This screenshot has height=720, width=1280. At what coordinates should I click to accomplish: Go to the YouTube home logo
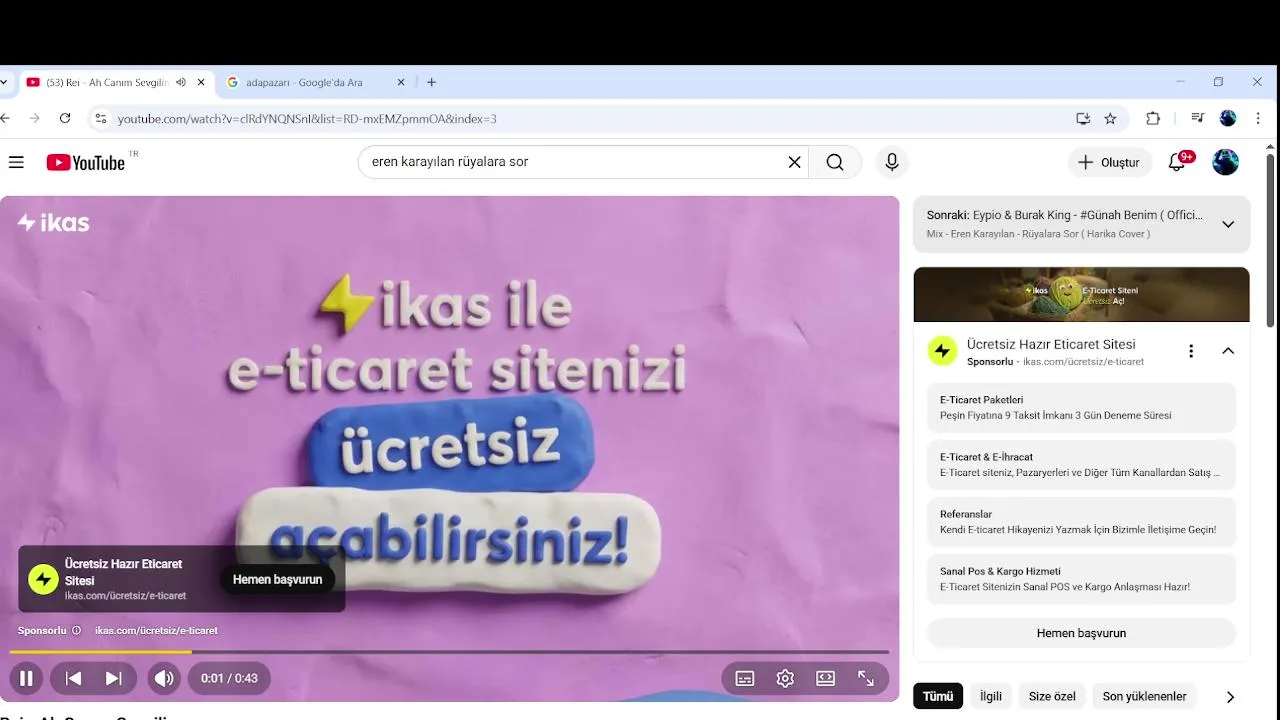click(x=86, y=162)
